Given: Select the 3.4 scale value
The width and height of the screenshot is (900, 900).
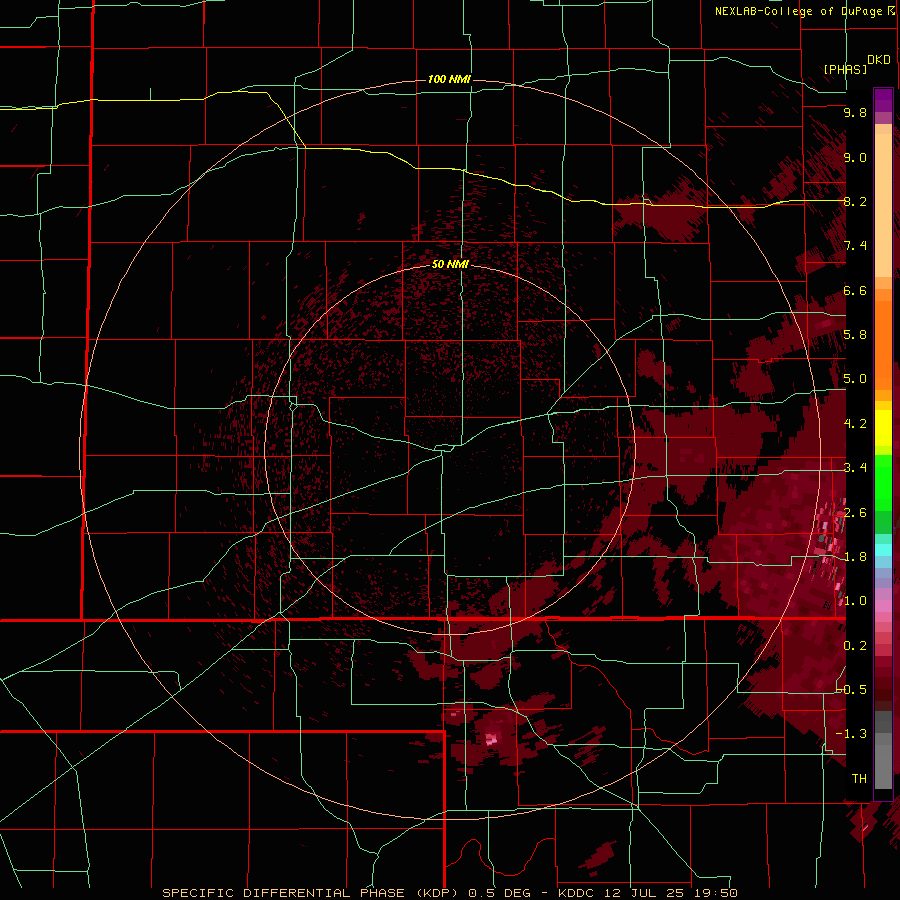Looking at the screenshot, I should (855, 468).
